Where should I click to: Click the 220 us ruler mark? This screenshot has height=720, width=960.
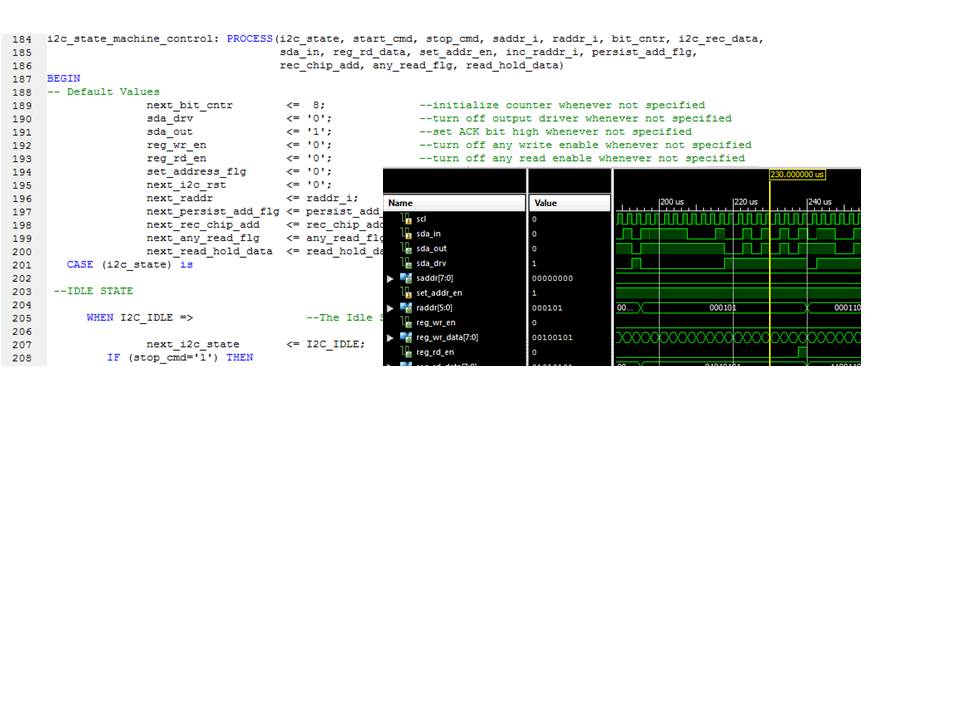click(745, 201)
